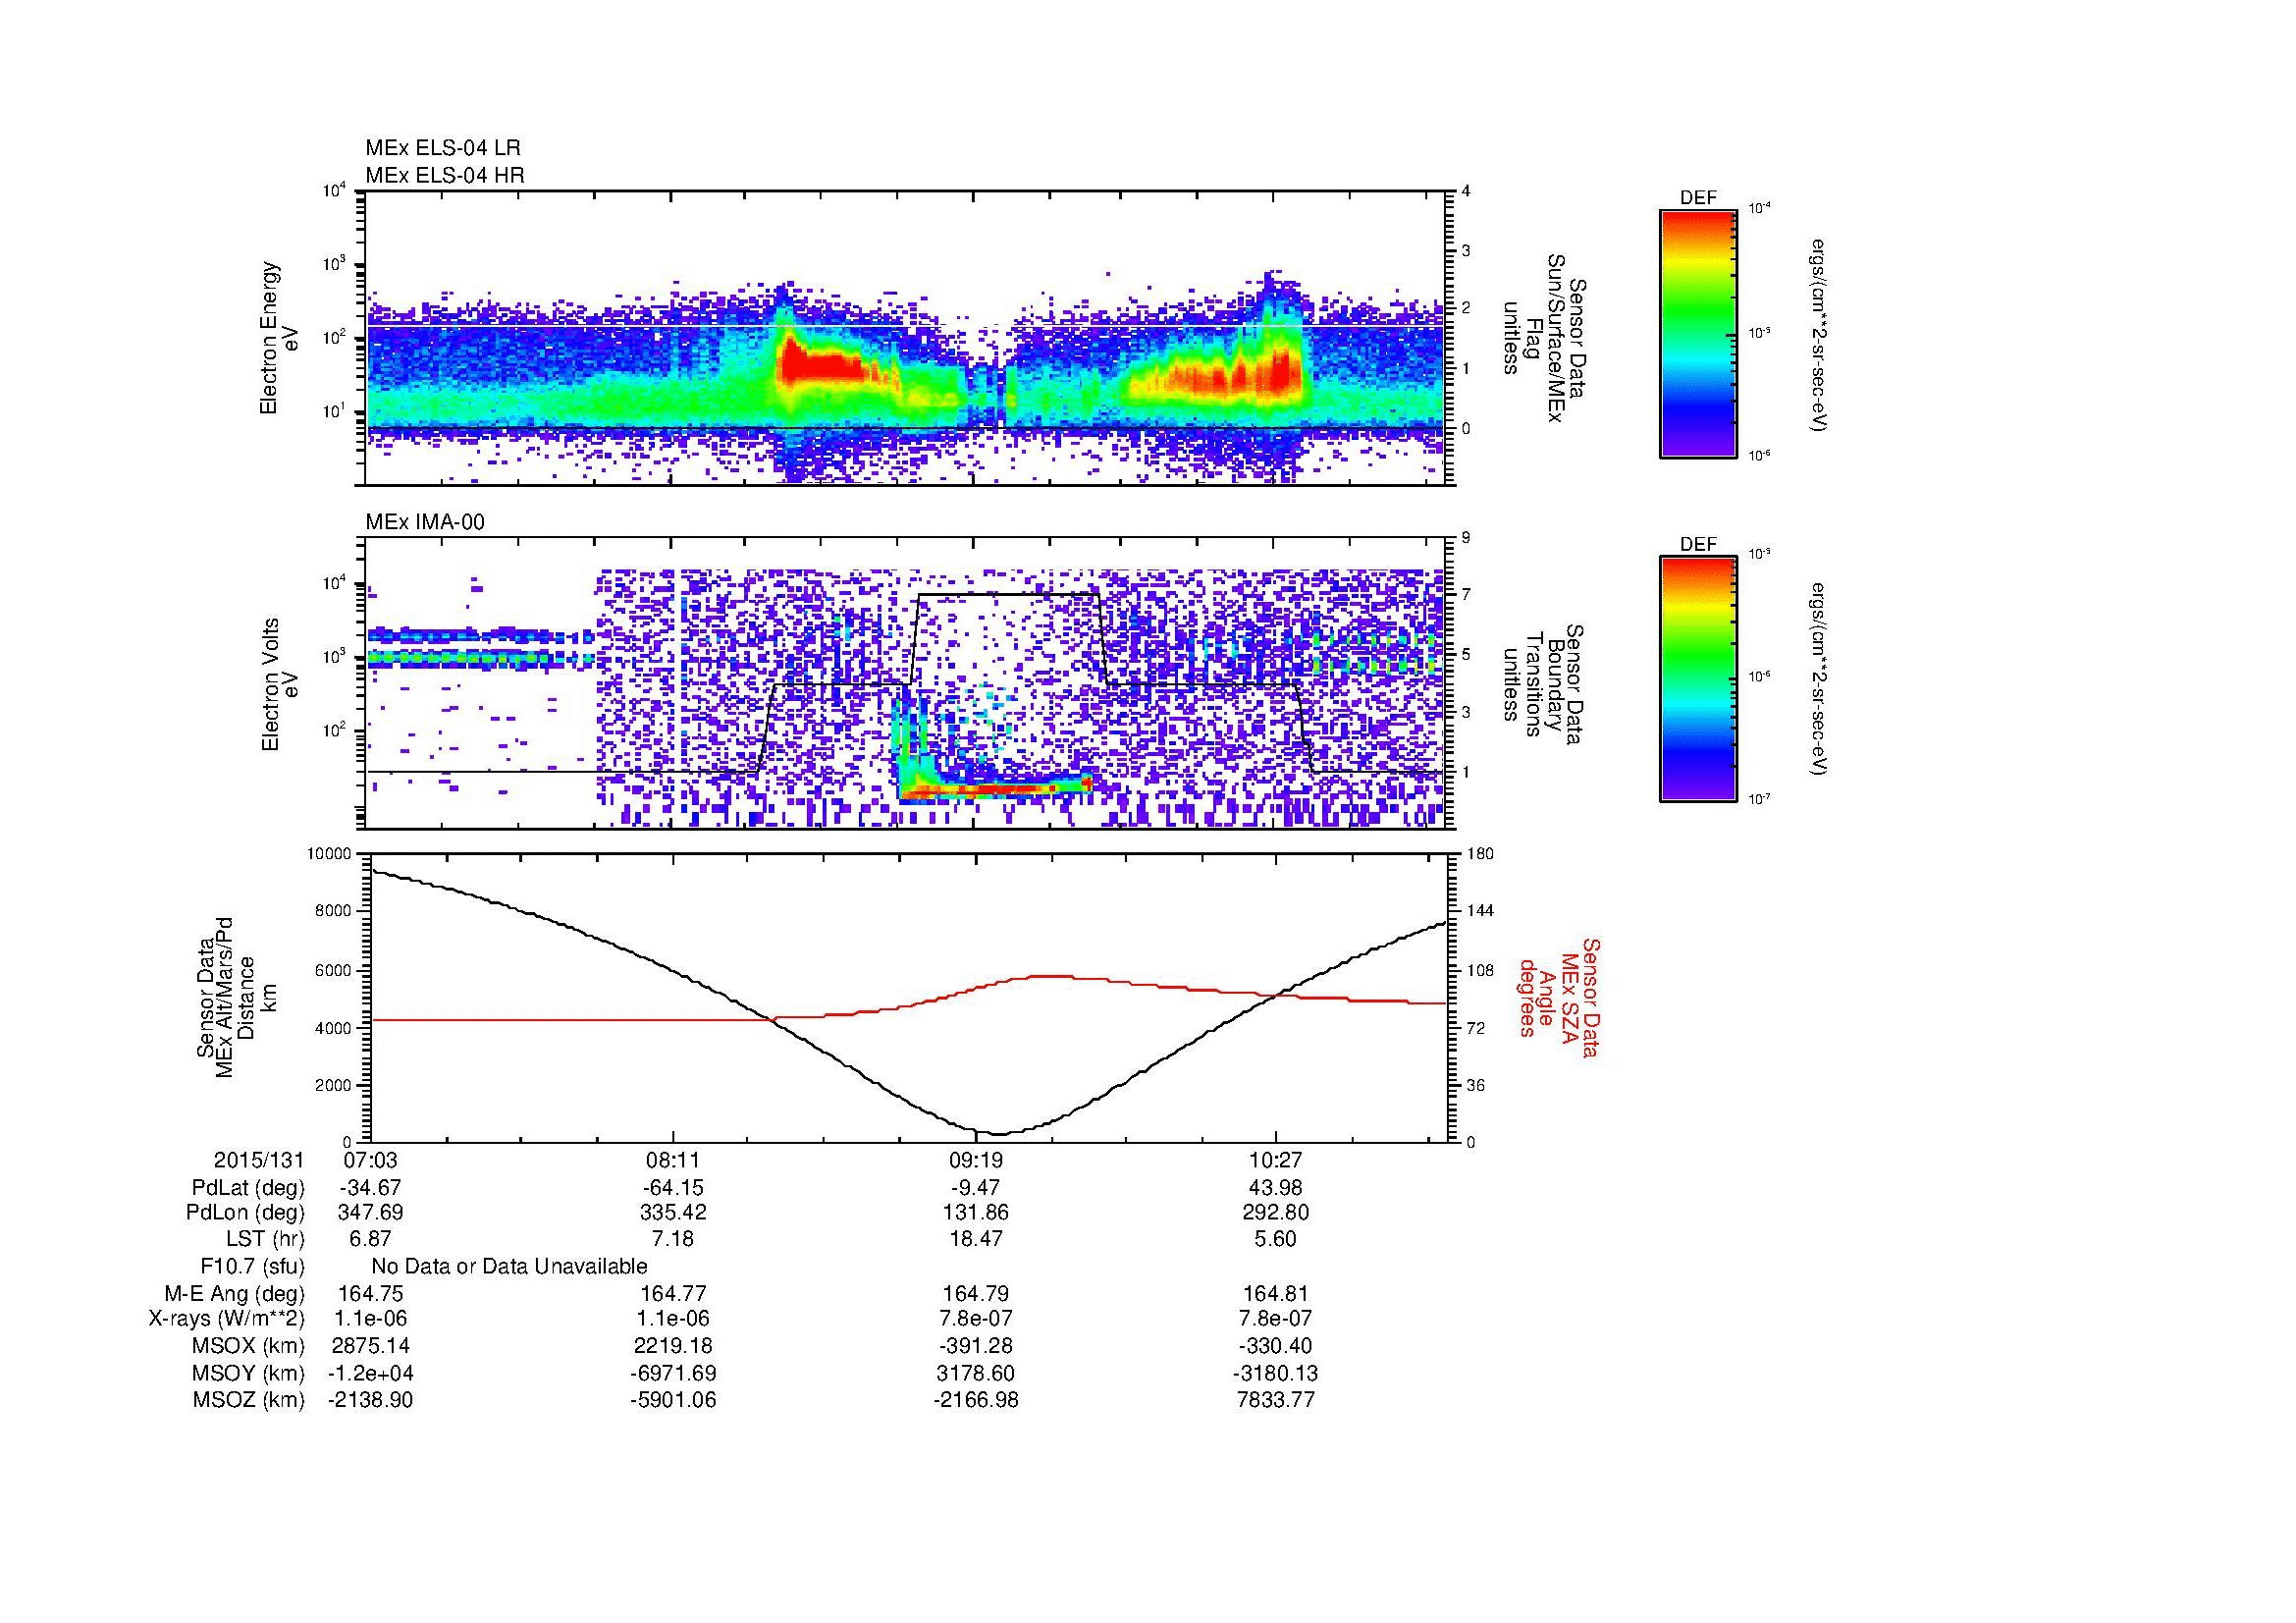Click the MSOY value '-1.2e+04'
2296x1623 pixels.
(x=371, y=1373)
